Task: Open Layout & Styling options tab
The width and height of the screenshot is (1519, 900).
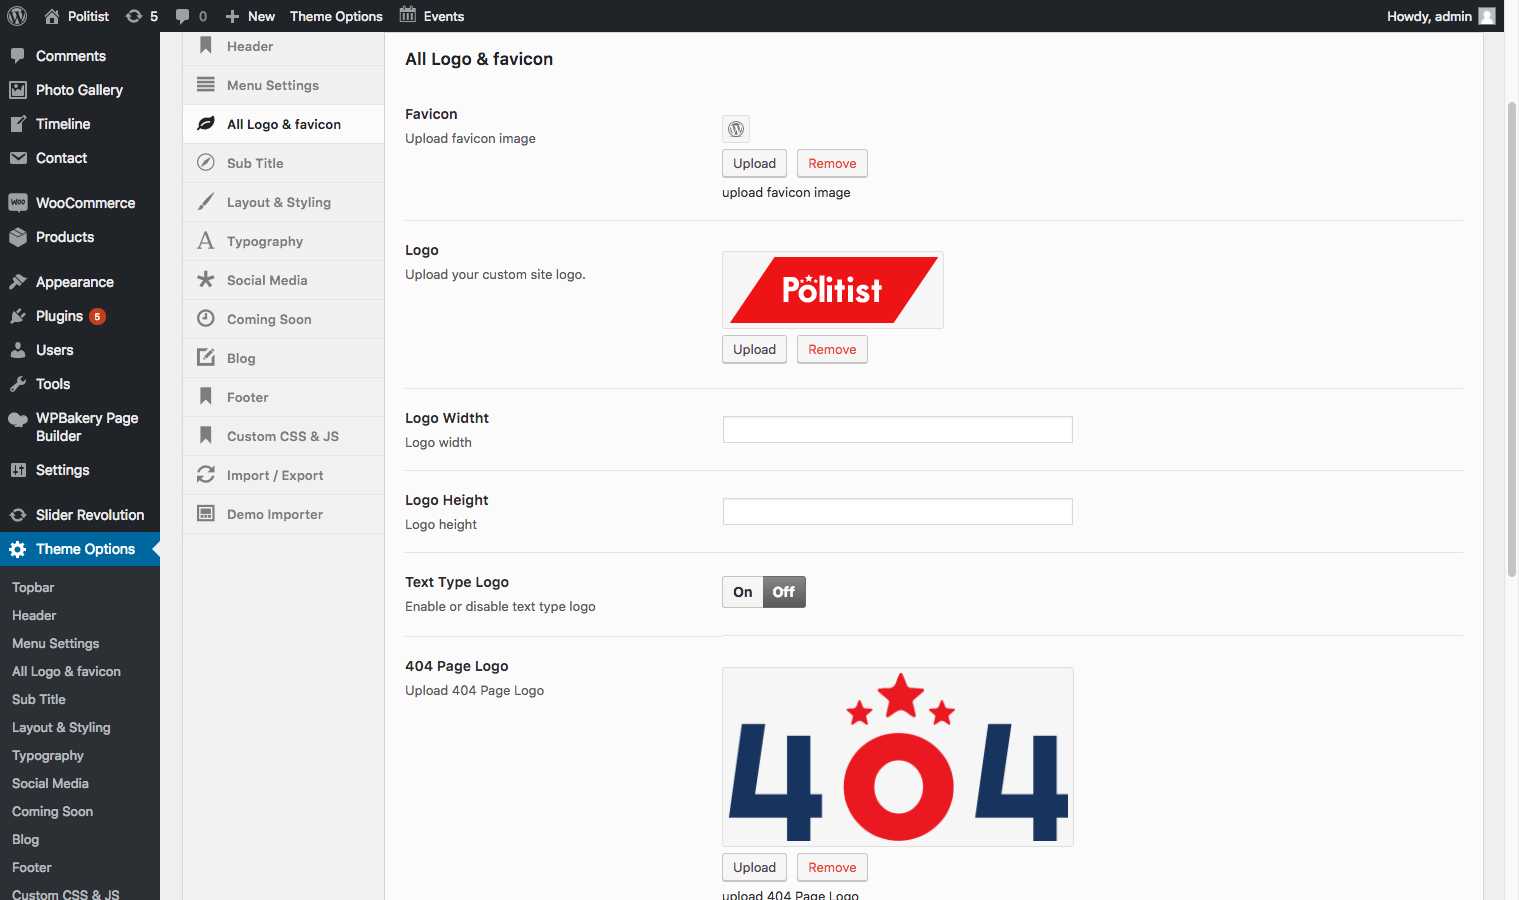Action: [283, 202]
